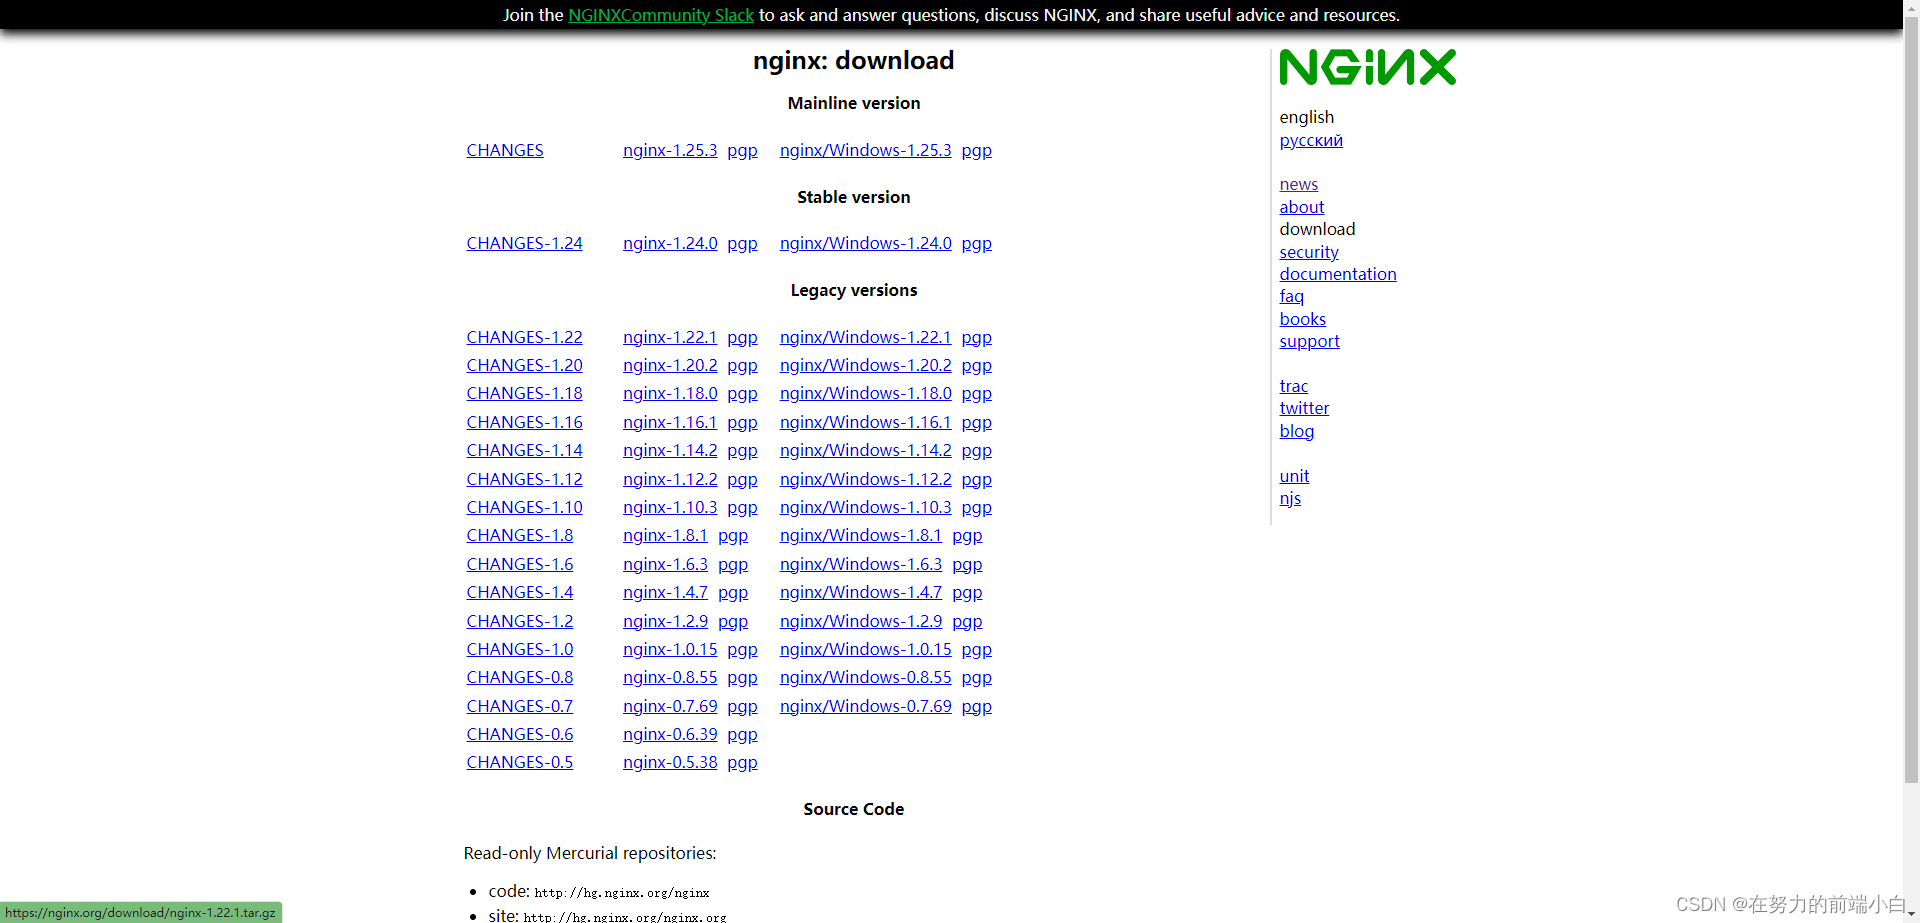Open the support page
This screenshot has width=1920, height=923.
[1310, 341]
